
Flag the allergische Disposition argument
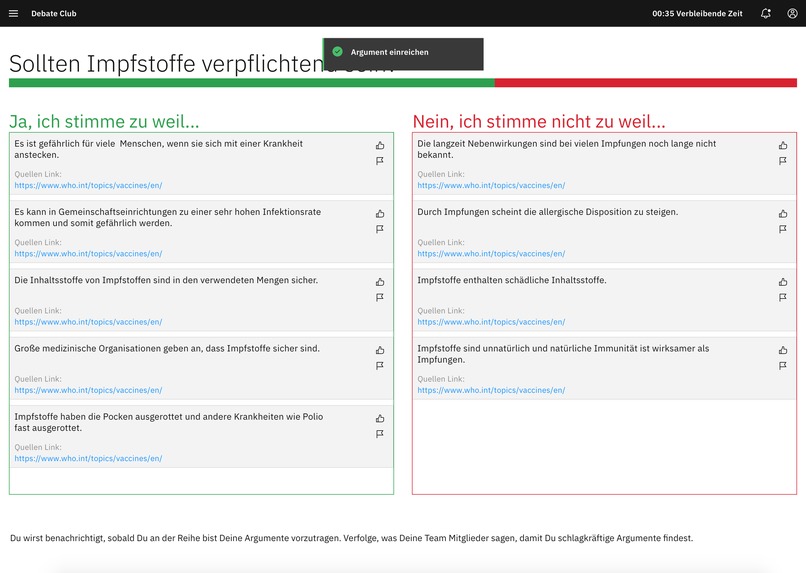pyautogui.click(x=783, y=229)
